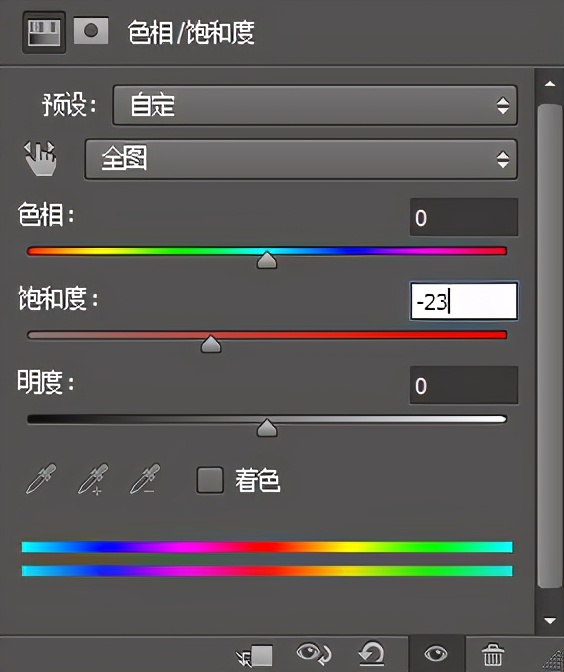The width and height of the screenshot is (564, 672).
Task: Toggle adjustment layer visibility eye
Action: click(436, 654)
